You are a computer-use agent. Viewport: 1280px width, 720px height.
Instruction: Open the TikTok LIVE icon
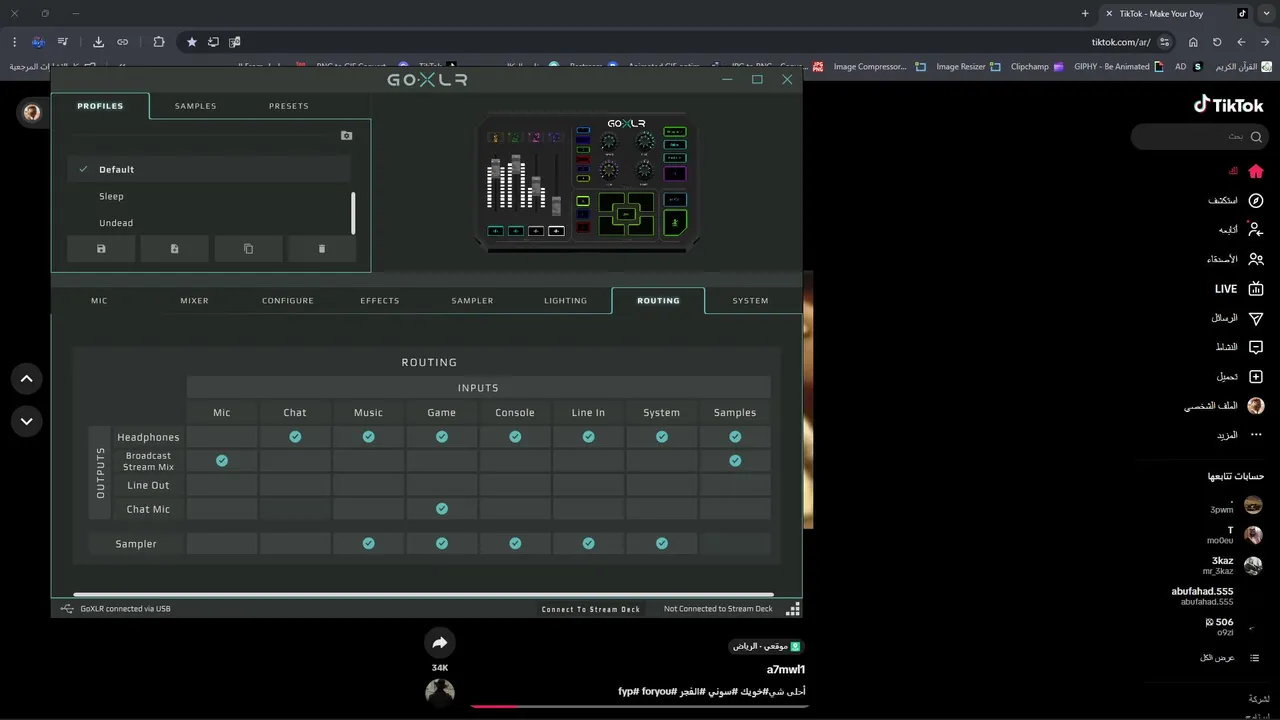point(1256,289)
